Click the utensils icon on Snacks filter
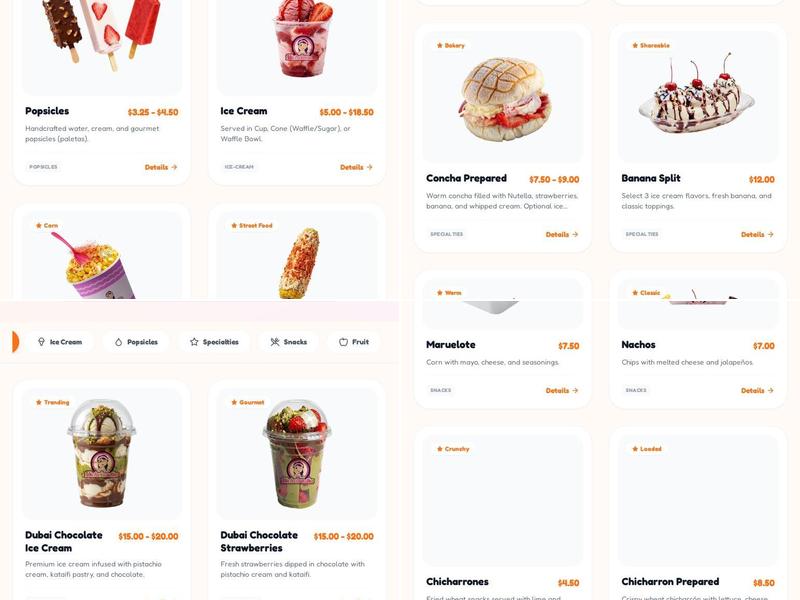This screenshot has width=800, height=600. tap(275, 342)
